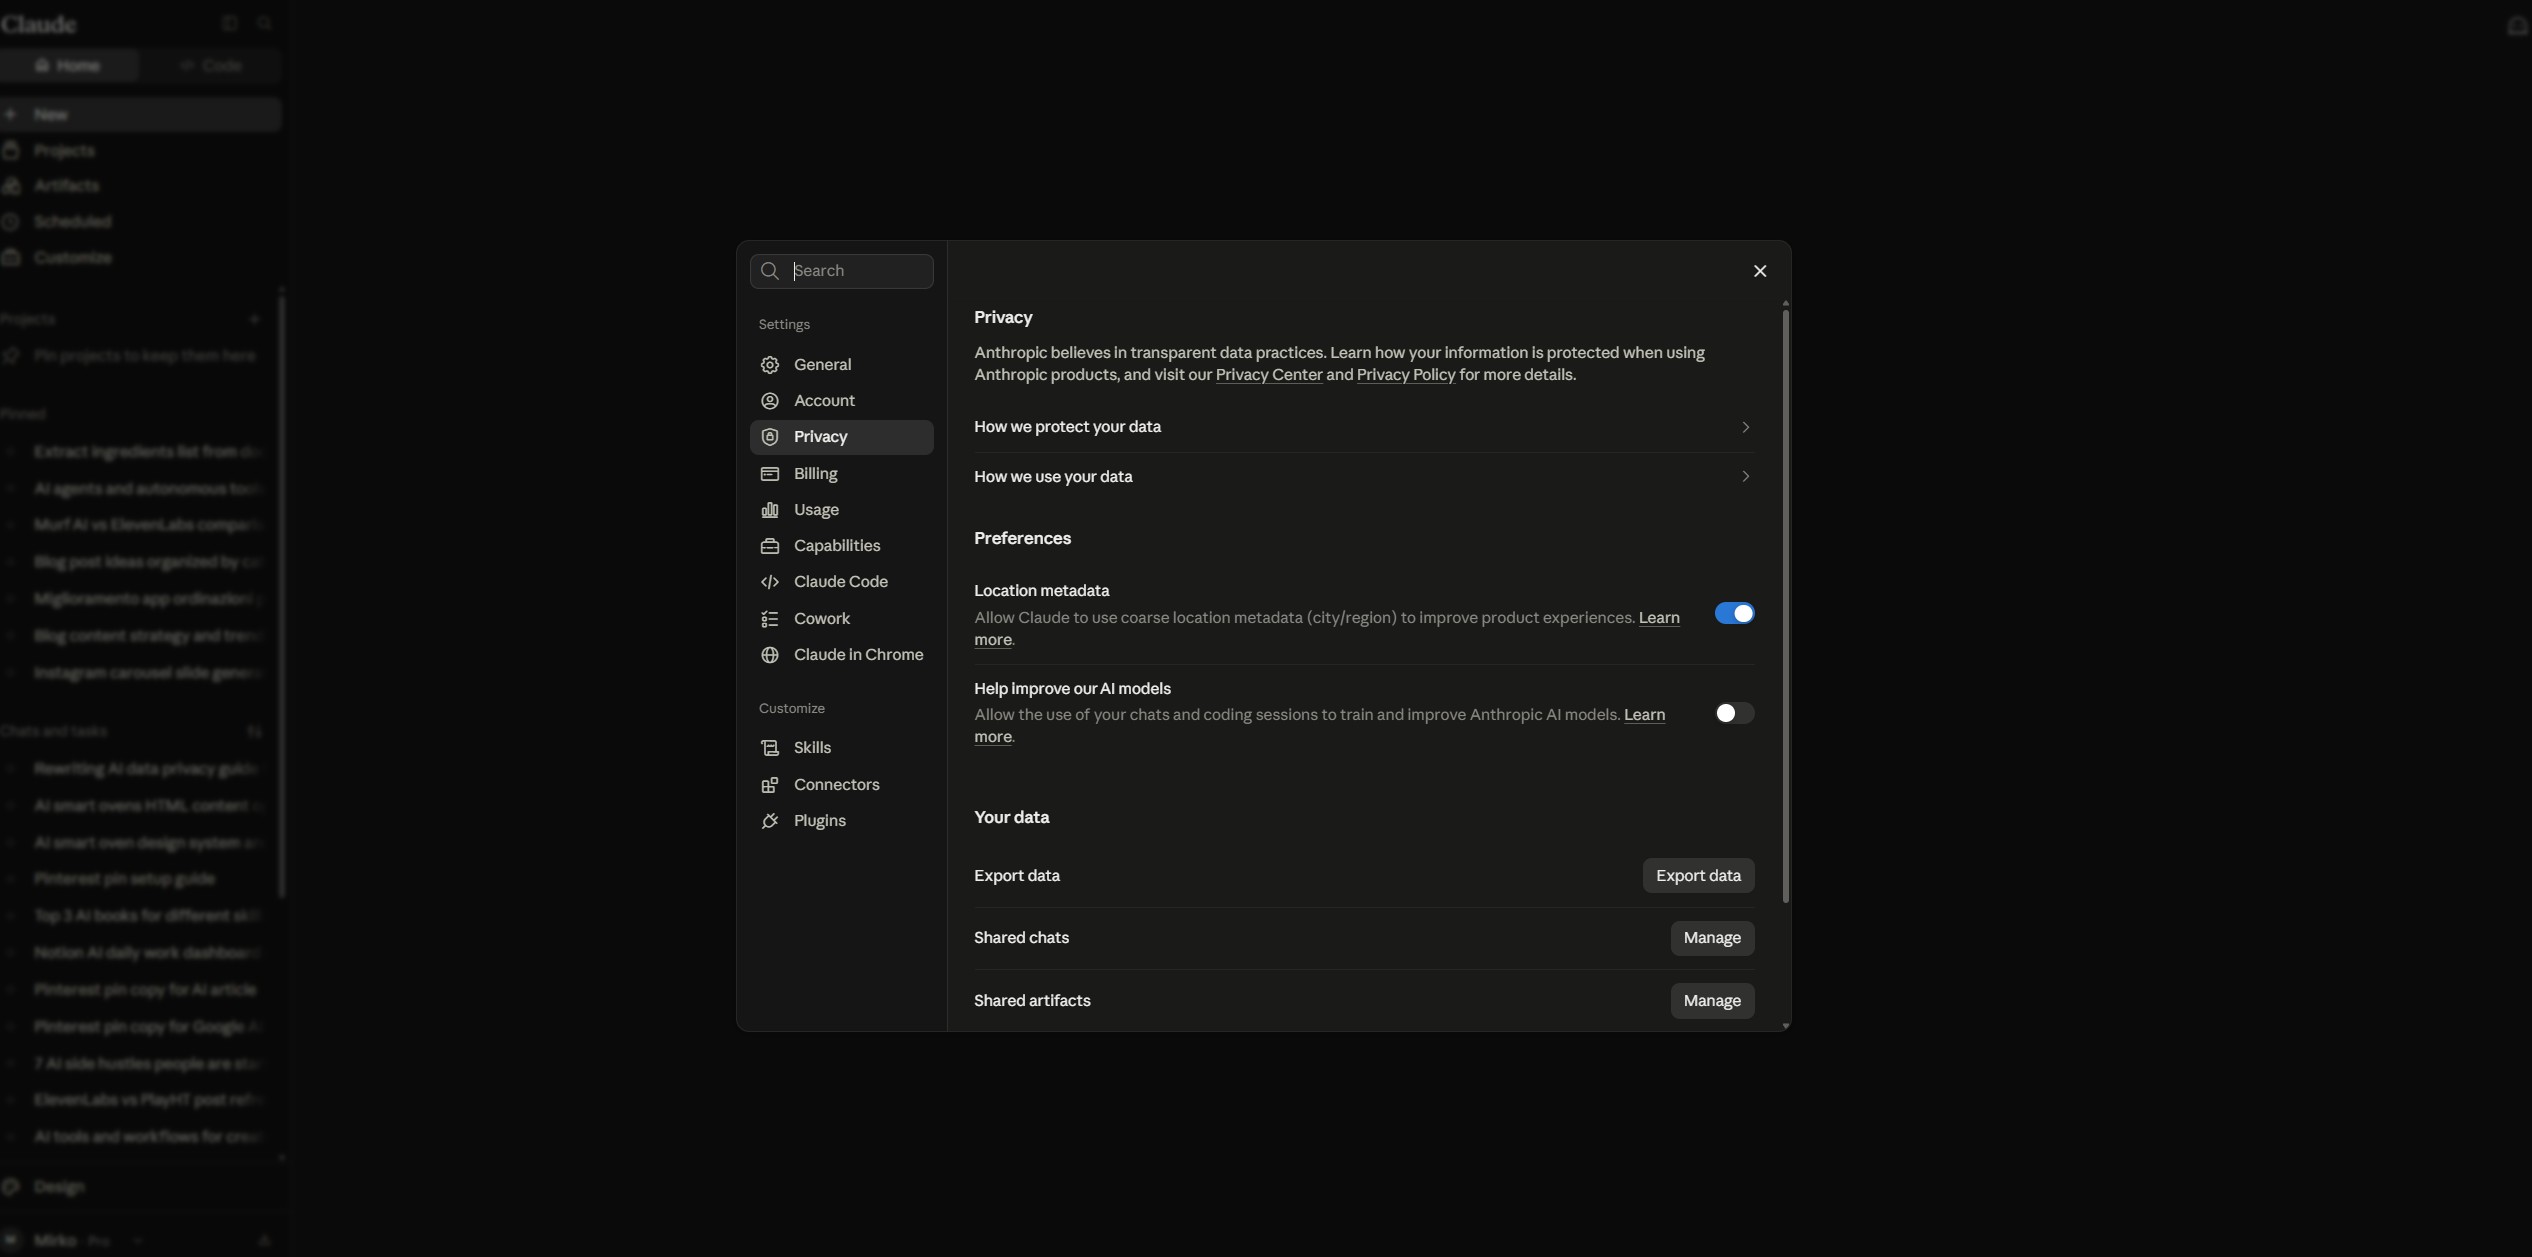
Task: Open Learn more link under Location metadata
Action: click(1658, 618)
